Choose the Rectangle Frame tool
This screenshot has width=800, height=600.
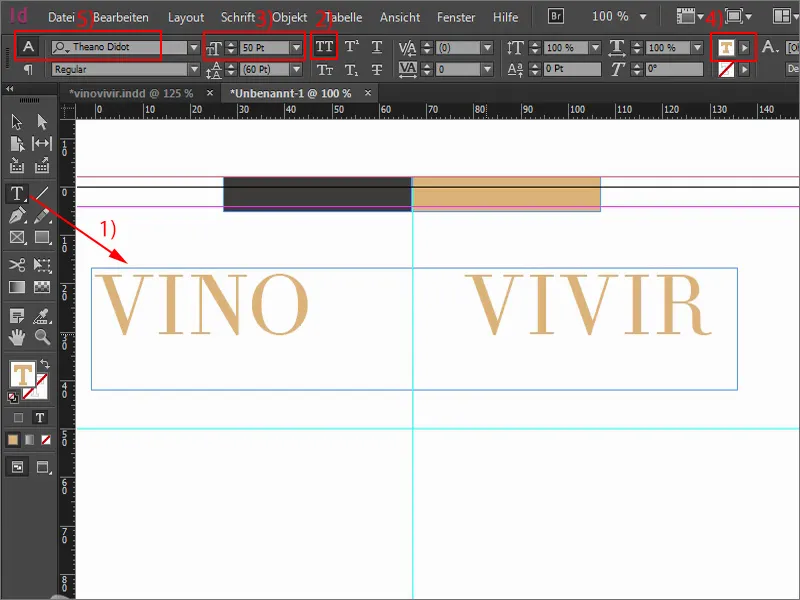17,237
